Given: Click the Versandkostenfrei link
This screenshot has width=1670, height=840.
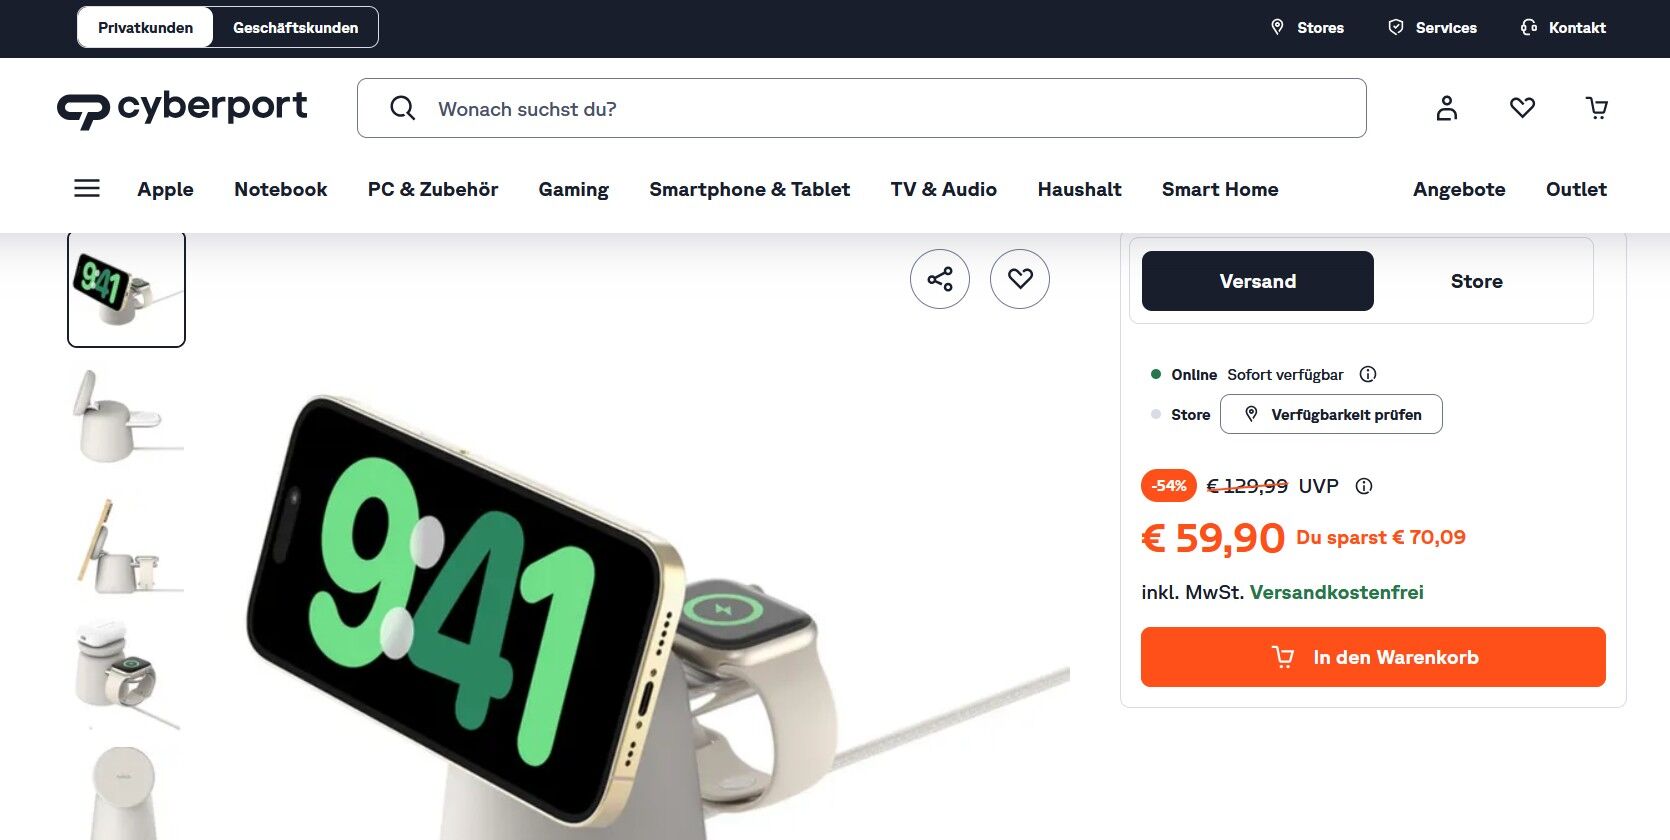Looking at the screenshot, I should [x=1336, y=592].
